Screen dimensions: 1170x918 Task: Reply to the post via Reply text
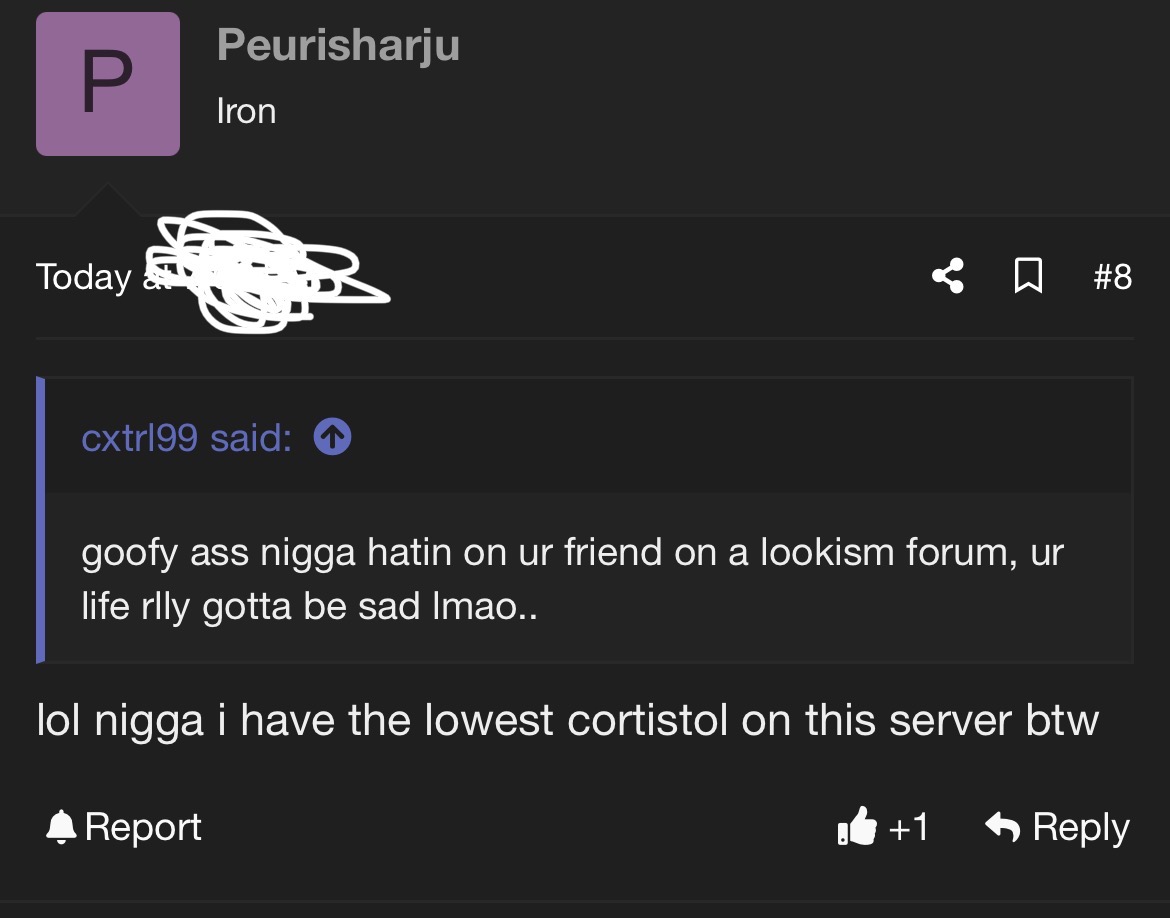pyautogui.click(x=1080, y=827)
